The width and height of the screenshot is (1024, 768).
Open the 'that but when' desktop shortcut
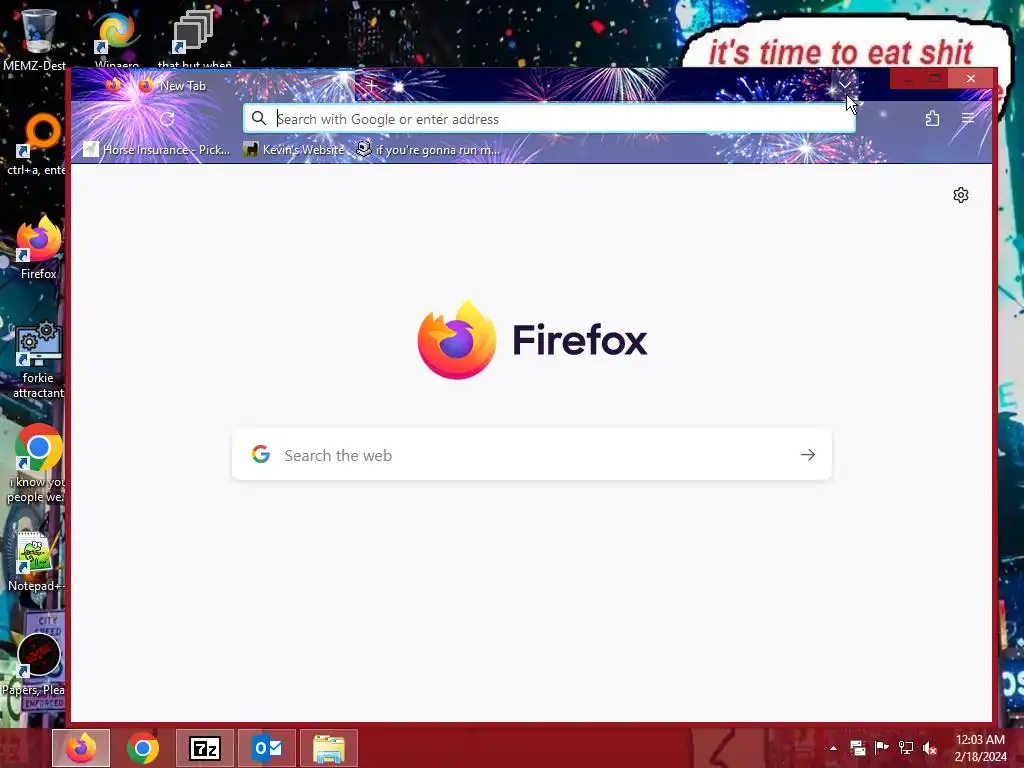(194, 39)
